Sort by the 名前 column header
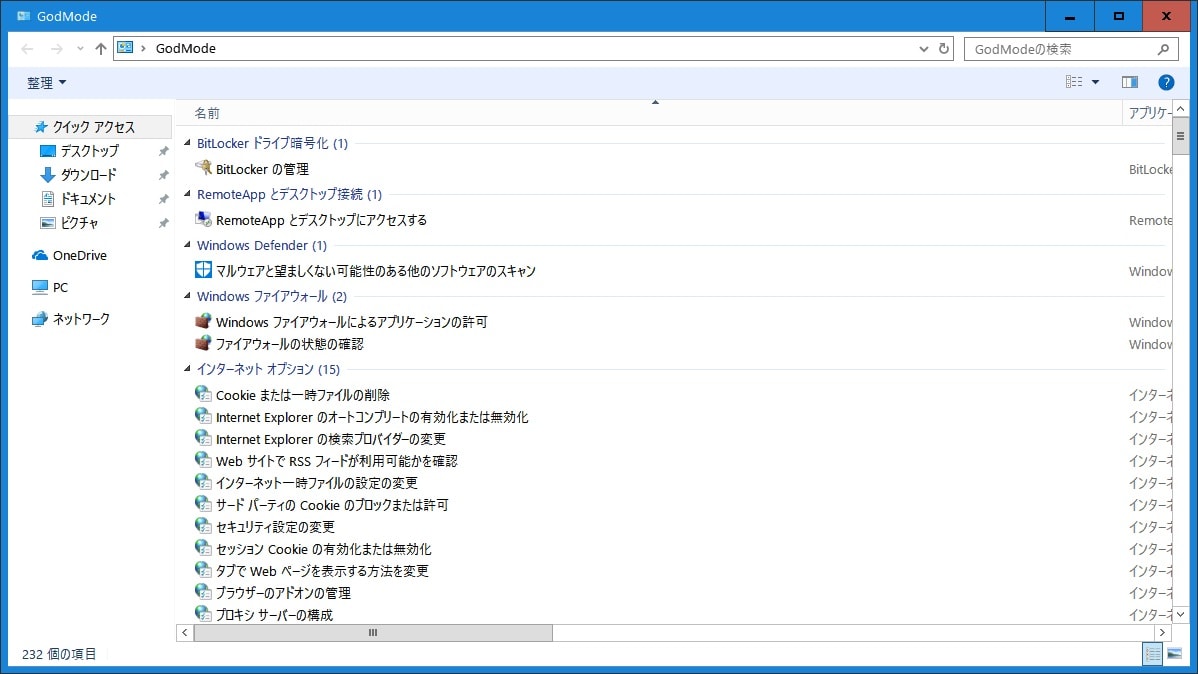The height and width of the screenshot is (674, 1198). pos(207,113)
